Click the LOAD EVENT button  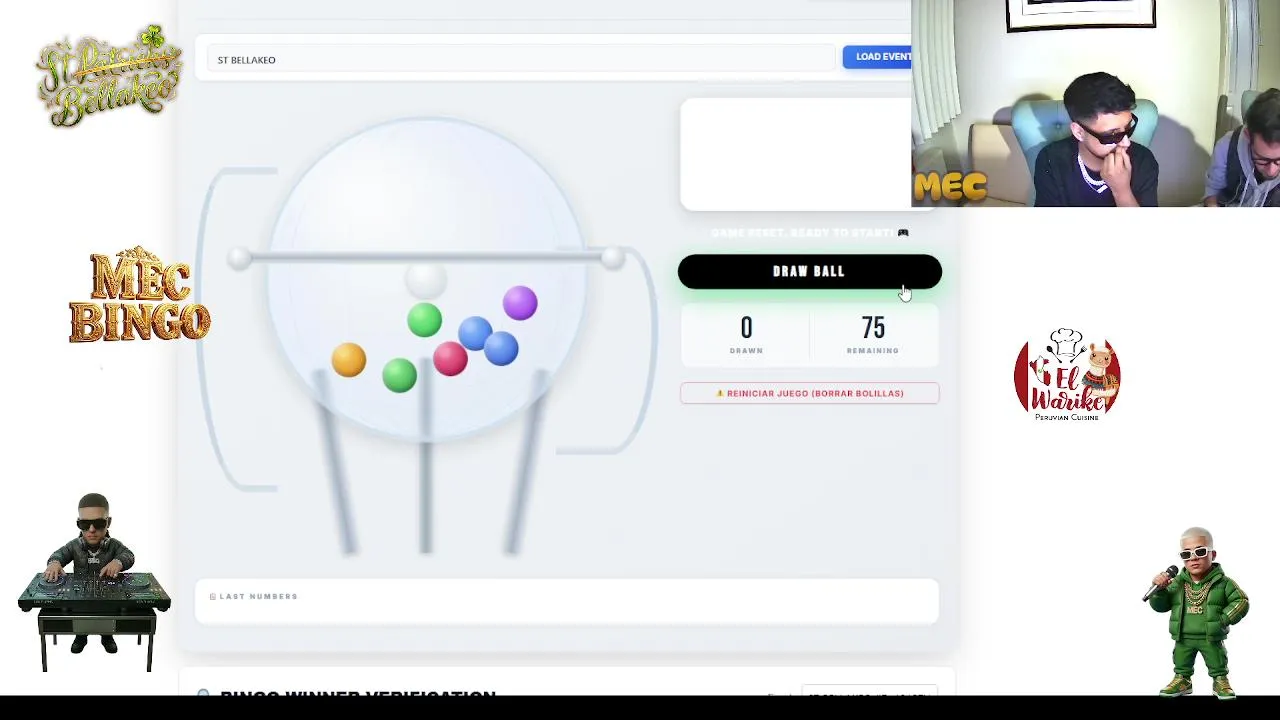[877, 57]
